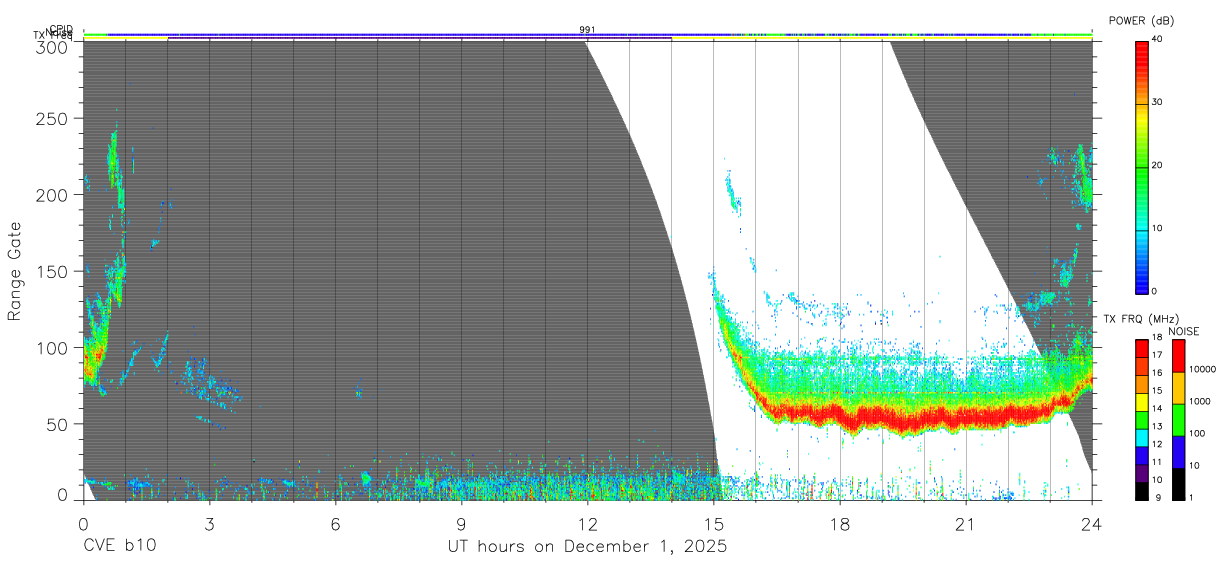Pick the green swatch in NOISE legend

tap(1178, 420)
